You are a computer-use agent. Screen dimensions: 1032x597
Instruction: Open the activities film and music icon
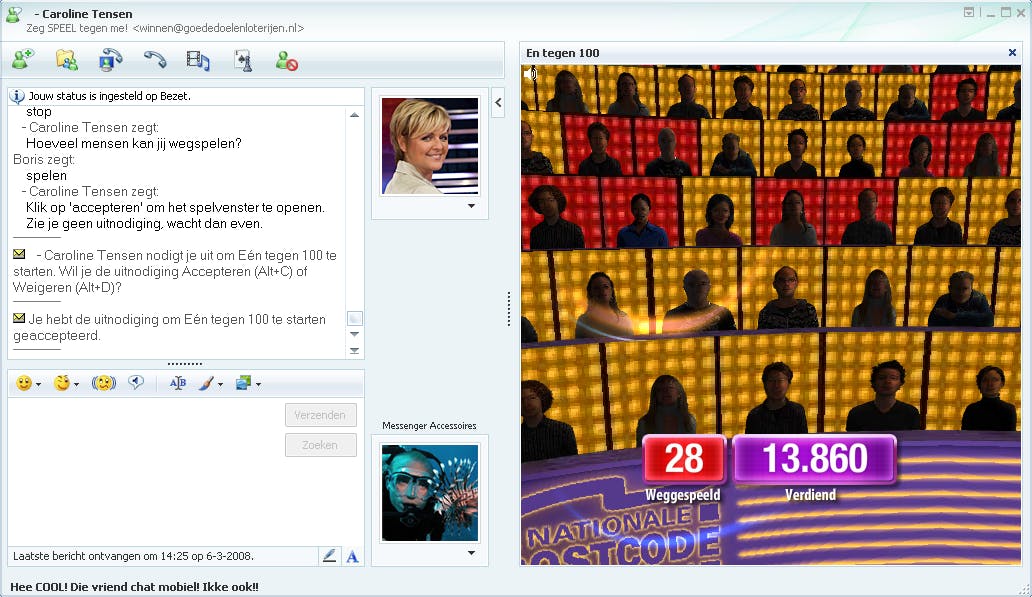198,61
